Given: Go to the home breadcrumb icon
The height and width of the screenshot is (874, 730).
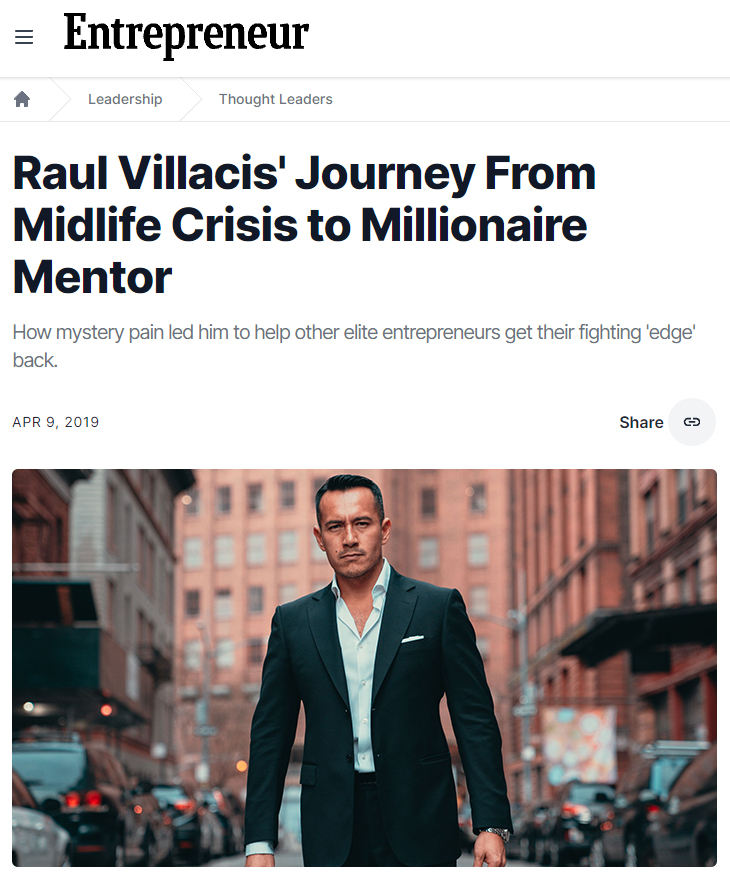Looking at the screenshot, I should pos(22,99).
